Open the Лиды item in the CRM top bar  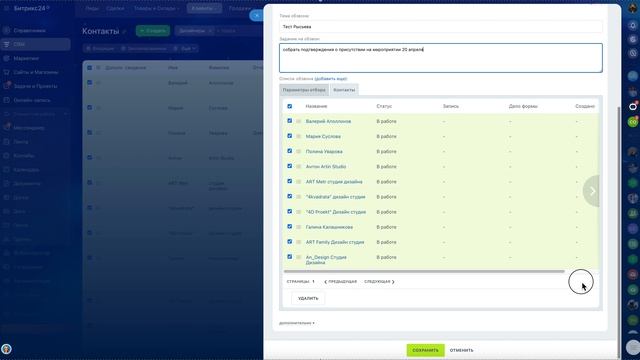[92, 8]
